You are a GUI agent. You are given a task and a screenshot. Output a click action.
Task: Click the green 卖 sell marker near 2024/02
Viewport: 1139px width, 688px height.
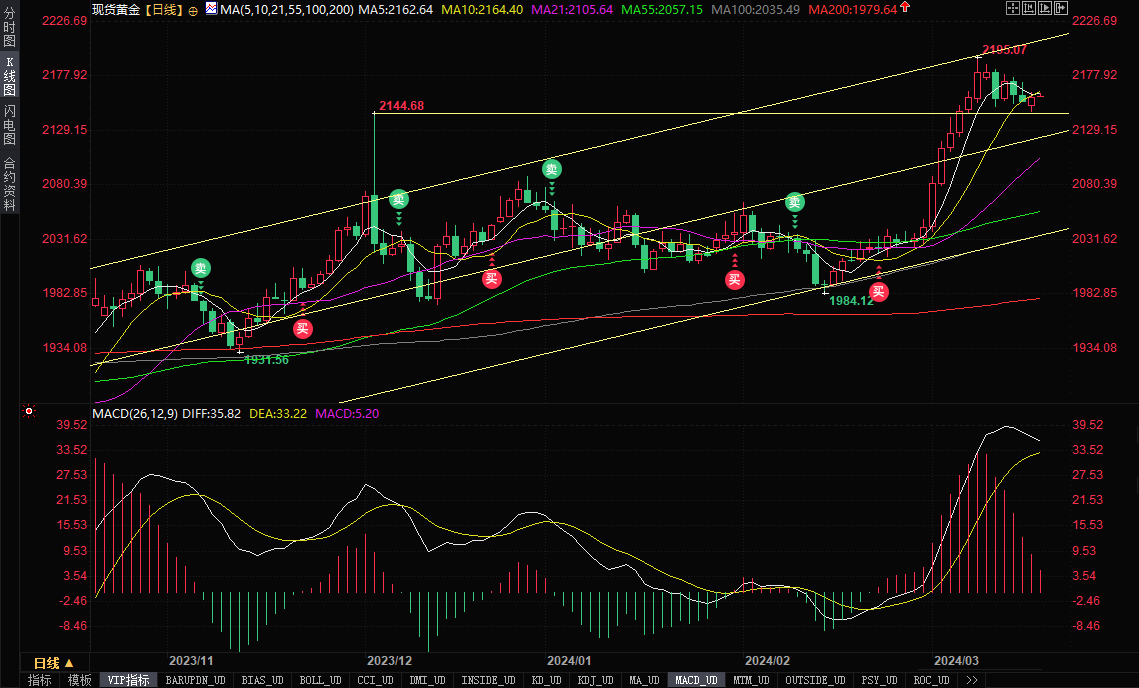pos(795,201)
